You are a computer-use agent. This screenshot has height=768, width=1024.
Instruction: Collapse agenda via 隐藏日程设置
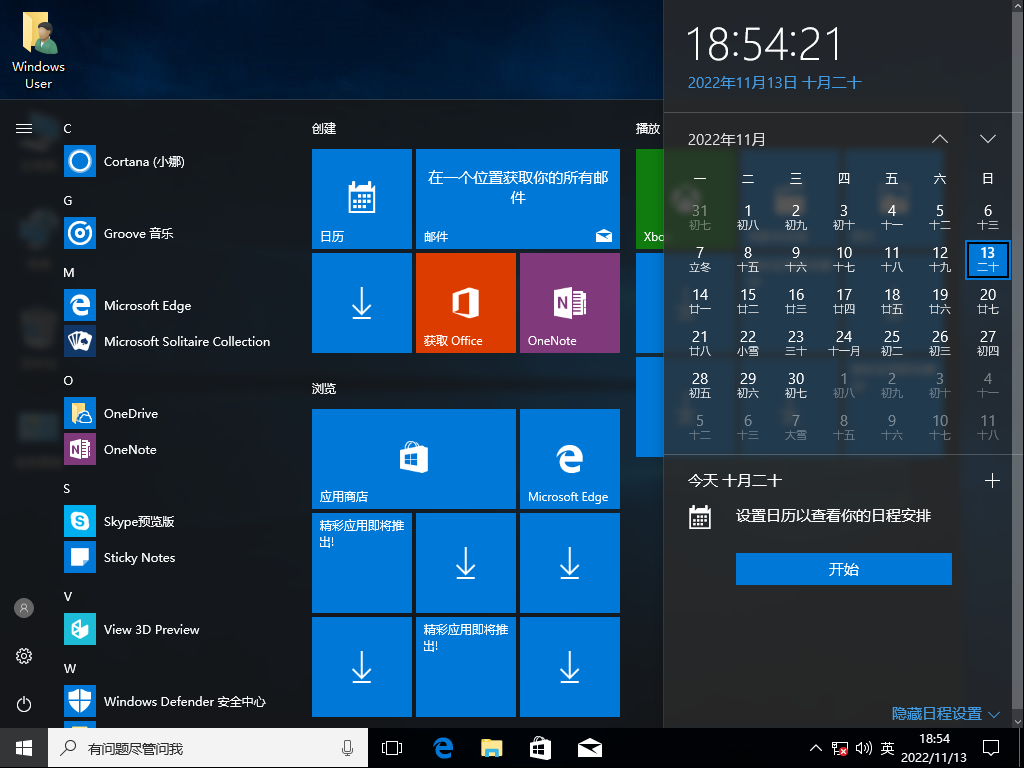pyautogui.click(x=946, y=714)
